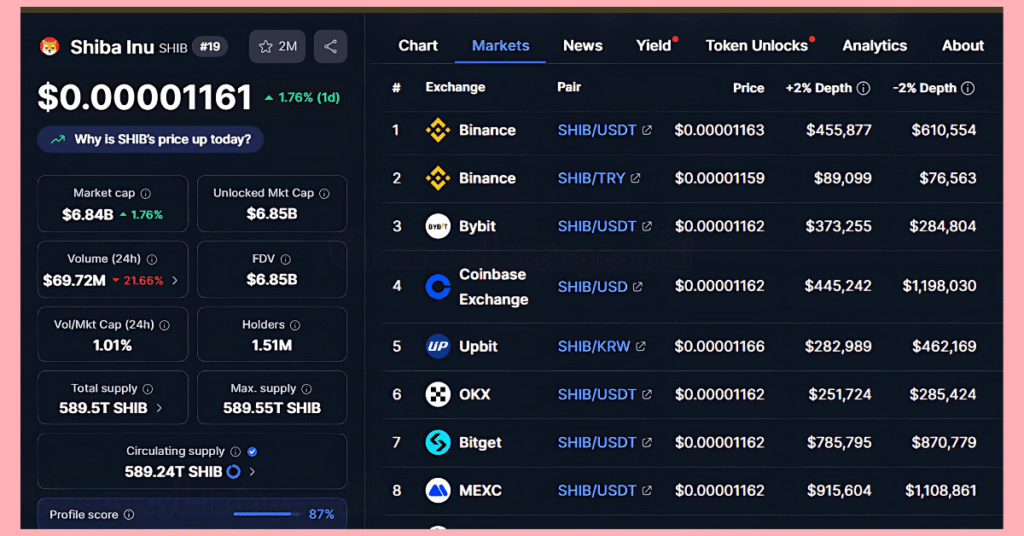This screenshot has width=1024, height=536.
Task: Add SHIB to watchlist via star button
Action: 277,46
